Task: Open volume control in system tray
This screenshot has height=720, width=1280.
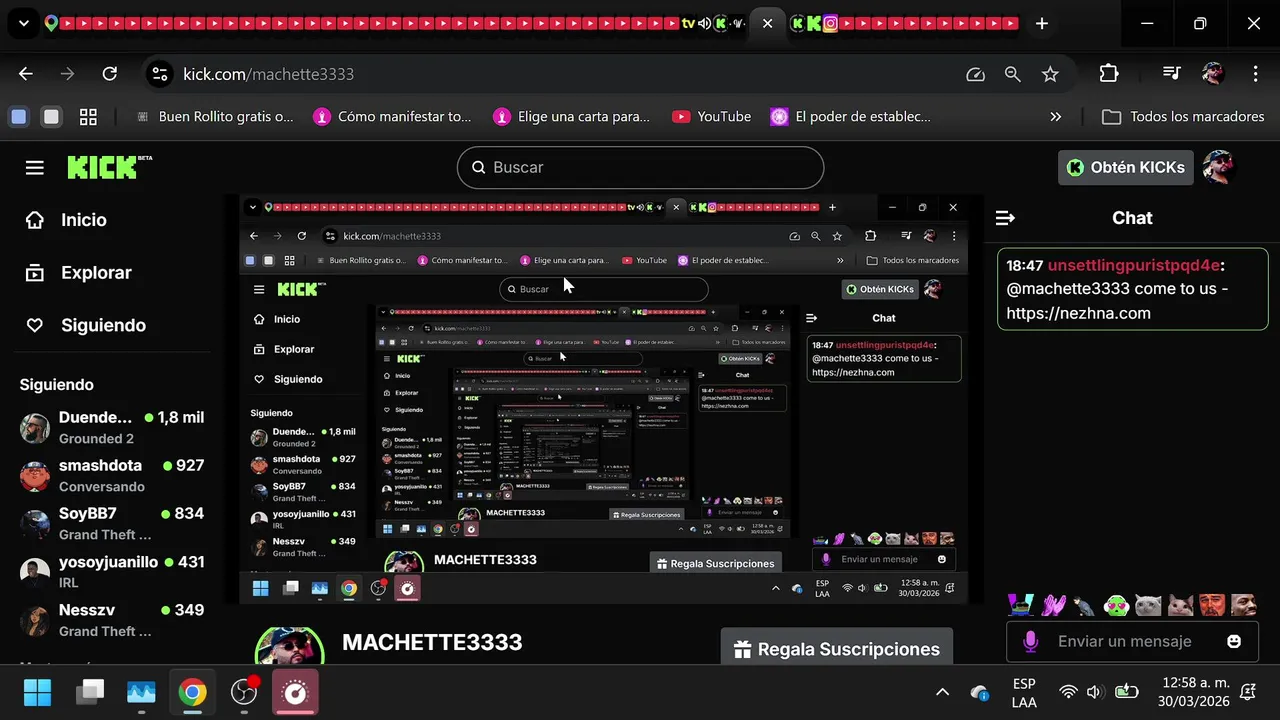Action: click(x=1094, y=692)
